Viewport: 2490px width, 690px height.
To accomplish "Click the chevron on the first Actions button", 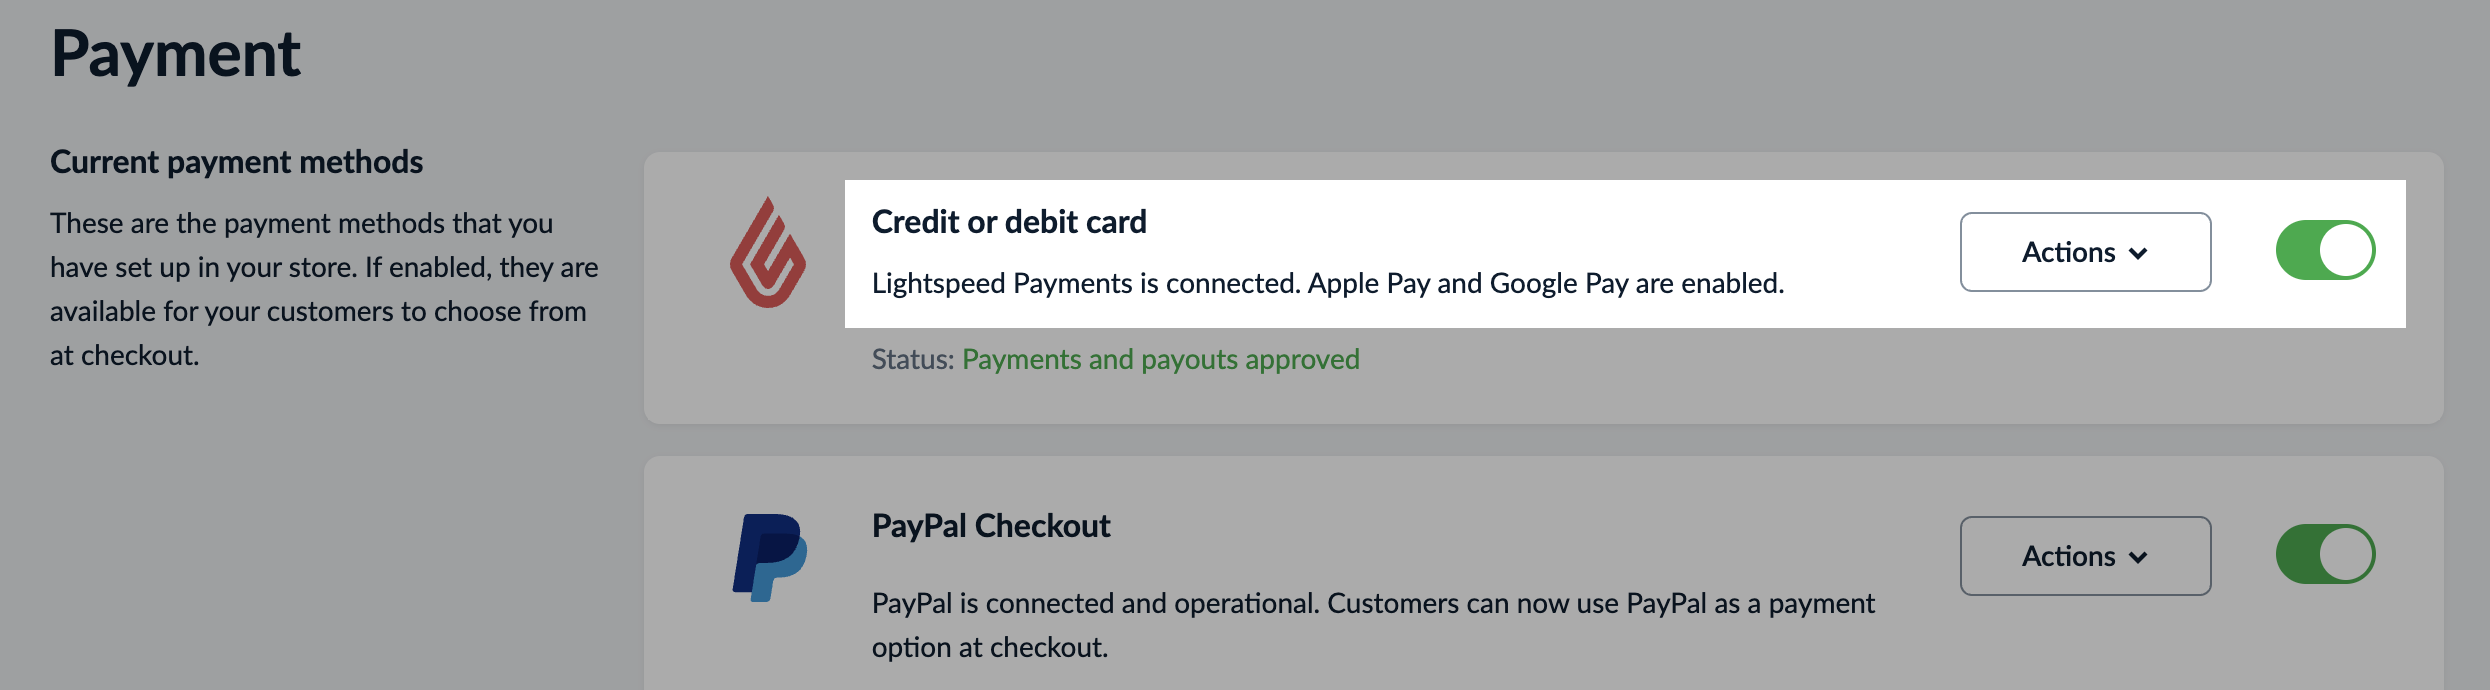I will pos(2139,254).
